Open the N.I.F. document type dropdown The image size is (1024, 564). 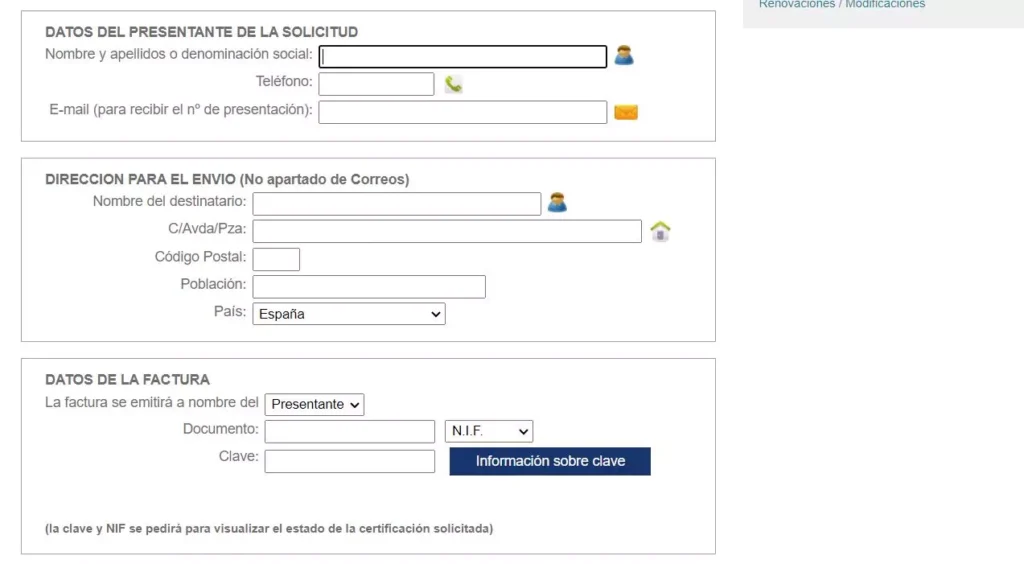click(x=488, y=431)
